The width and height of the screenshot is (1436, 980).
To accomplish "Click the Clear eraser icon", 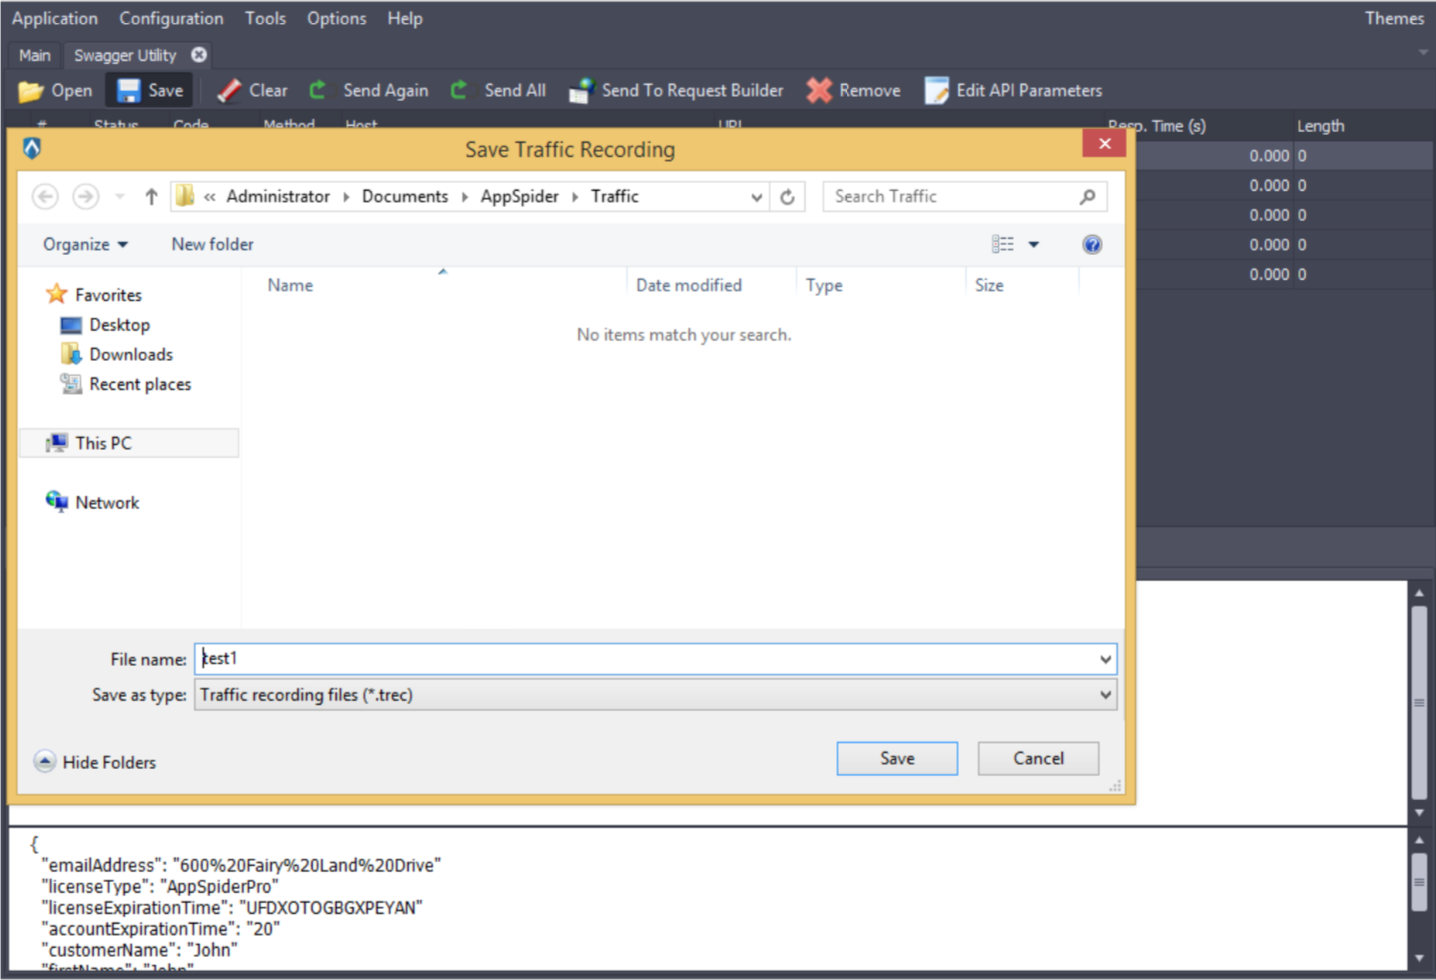I will pyautogui.click(x=228, y=91).
